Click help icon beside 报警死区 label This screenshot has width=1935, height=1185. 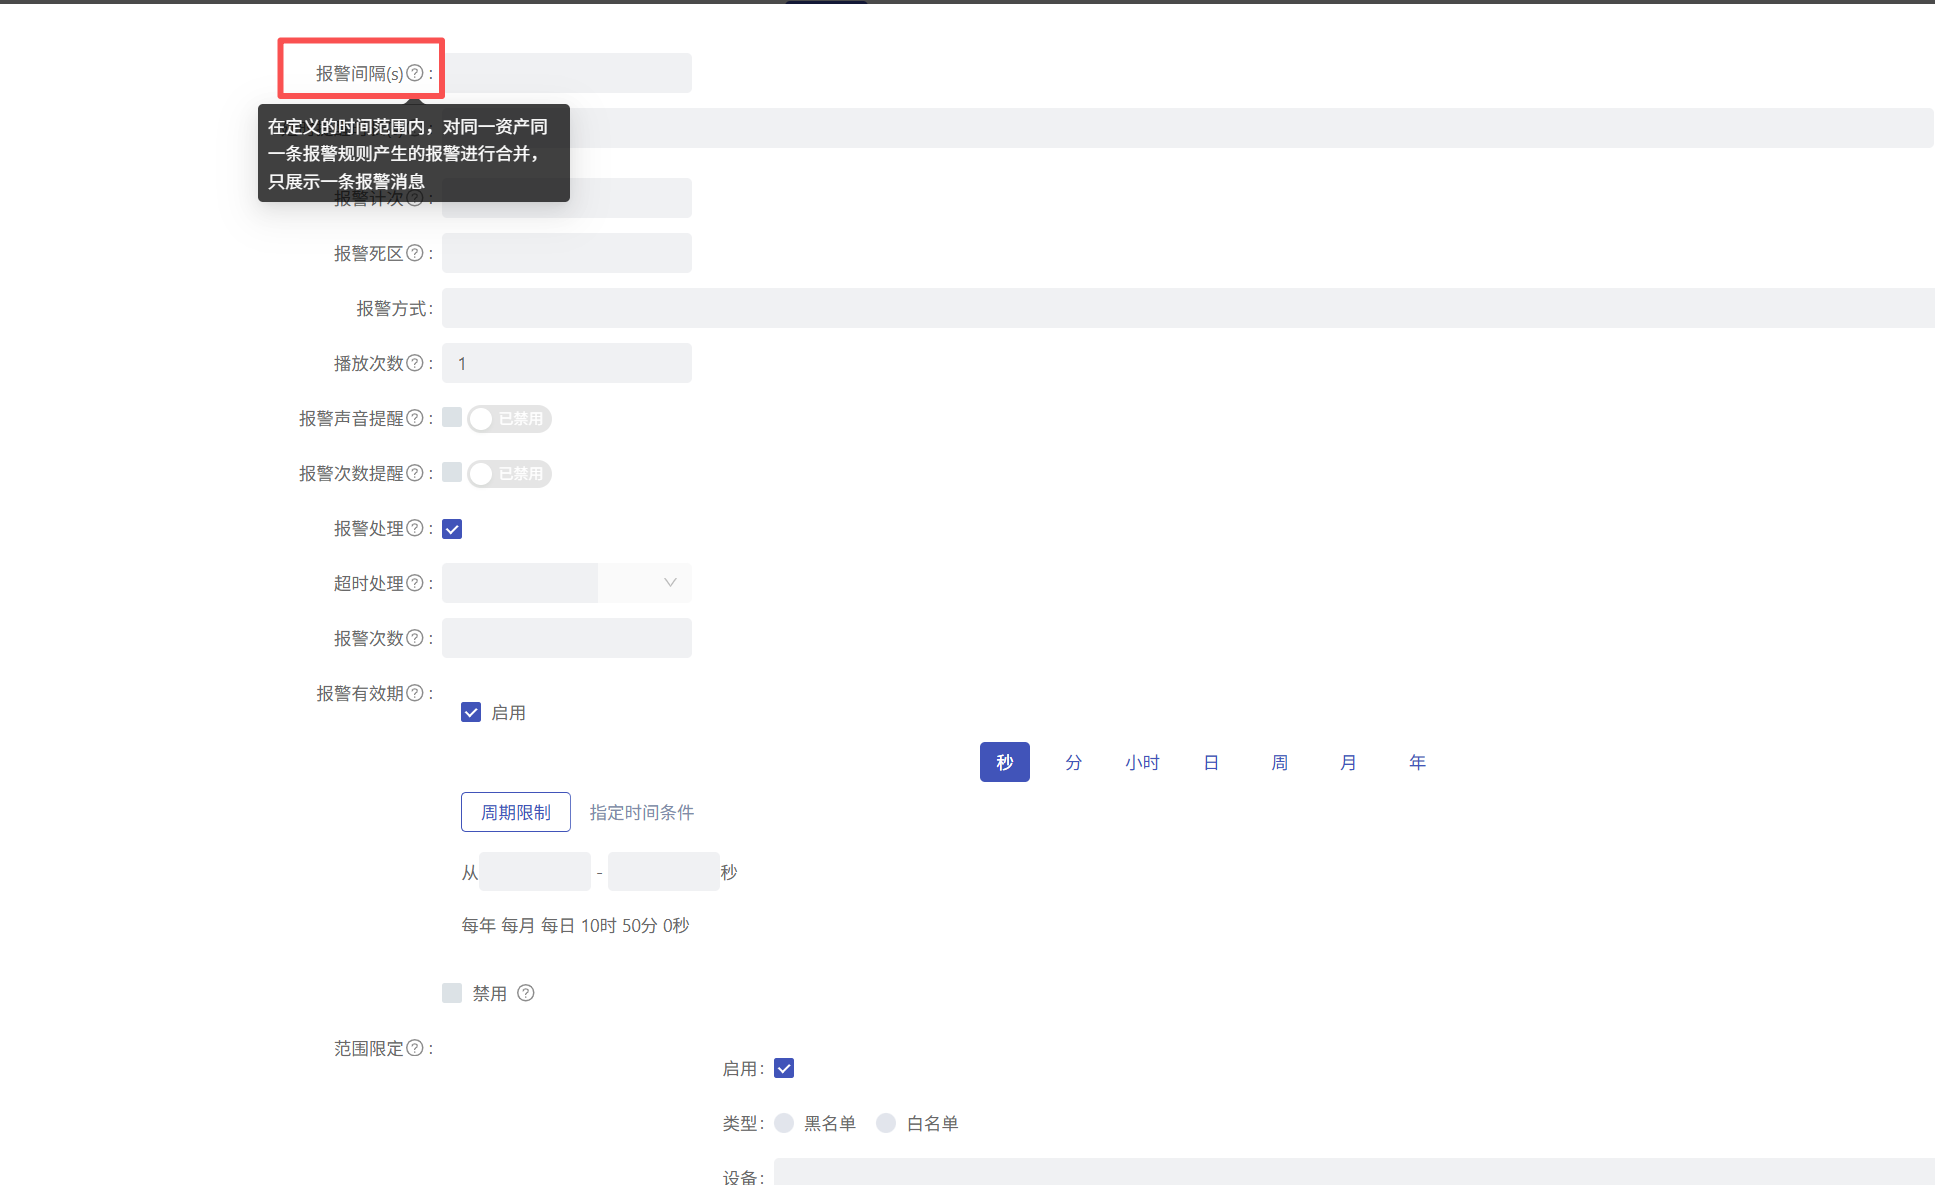tap(414, 253)
